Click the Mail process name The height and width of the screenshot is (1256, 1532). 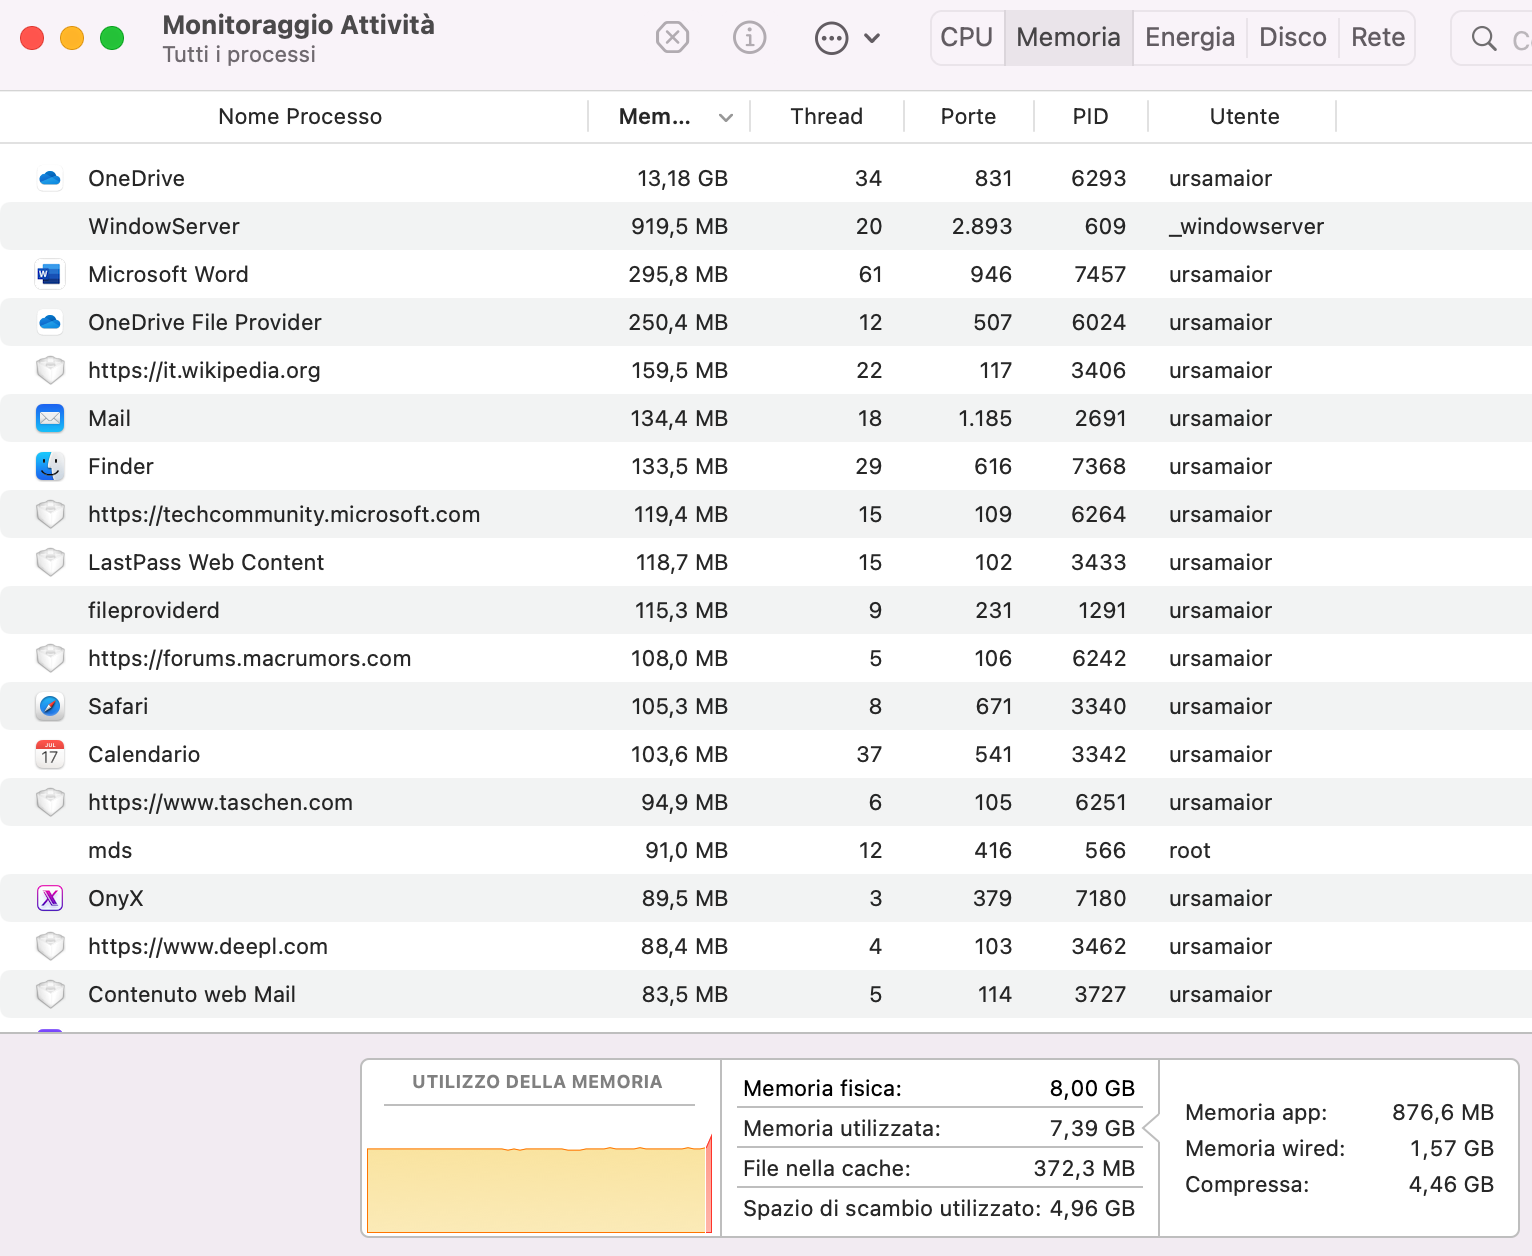click(x=109, y=418)
